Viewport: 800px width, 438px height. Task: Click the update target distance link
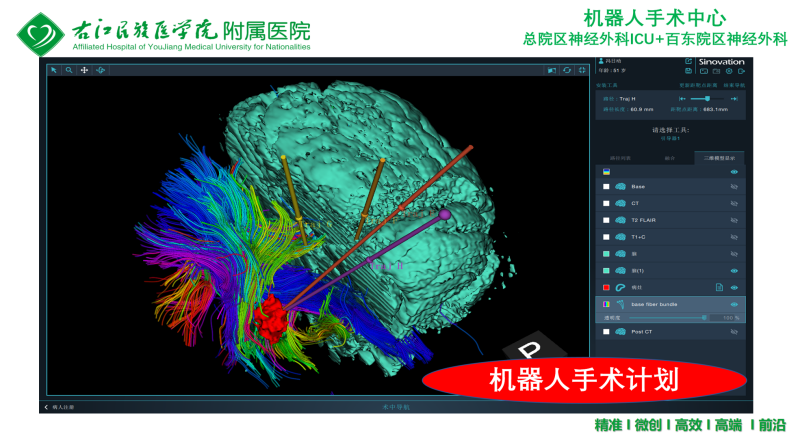698,85
